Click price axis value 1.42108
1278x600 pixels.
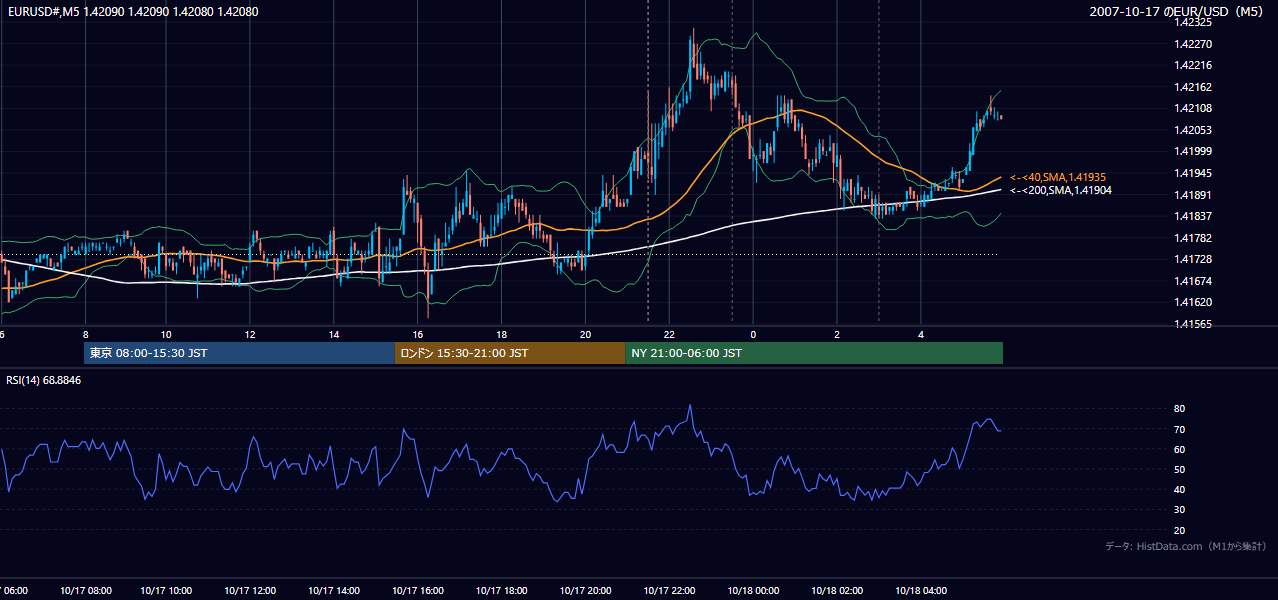[1194, 109]
